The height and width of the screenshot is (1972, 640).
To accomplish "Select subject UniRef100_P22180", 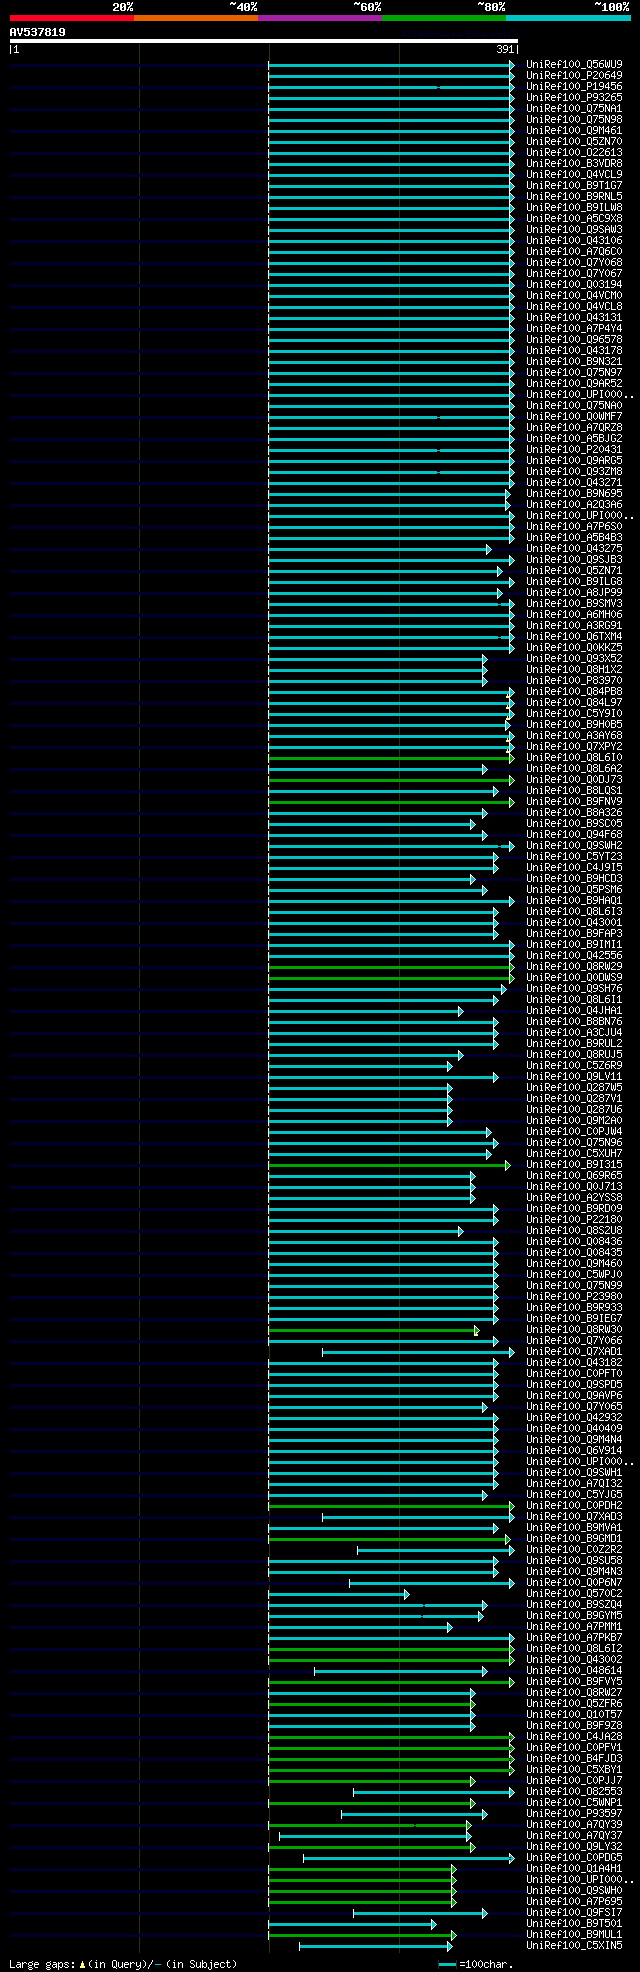I will click(574, 1219).
